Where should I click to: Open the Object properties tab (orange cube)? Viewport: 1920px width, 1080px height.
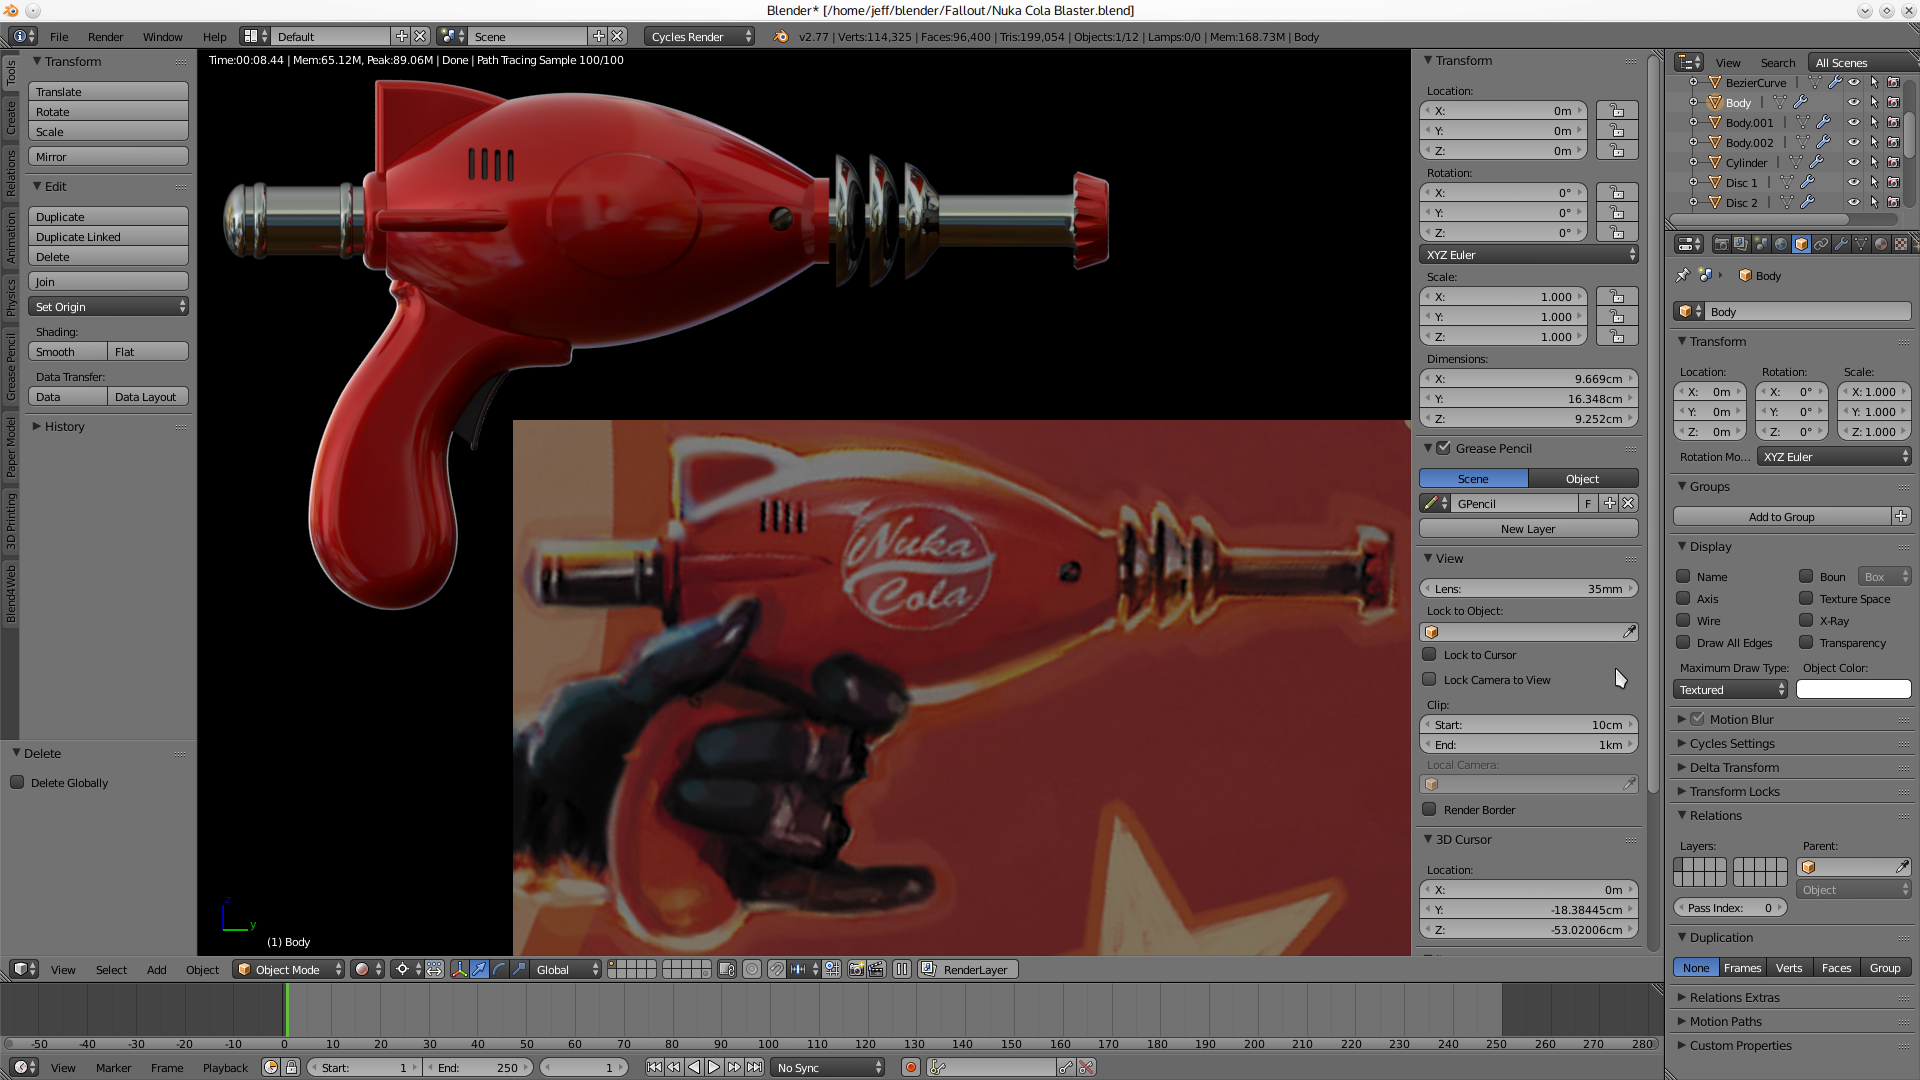click(1801, 244)
